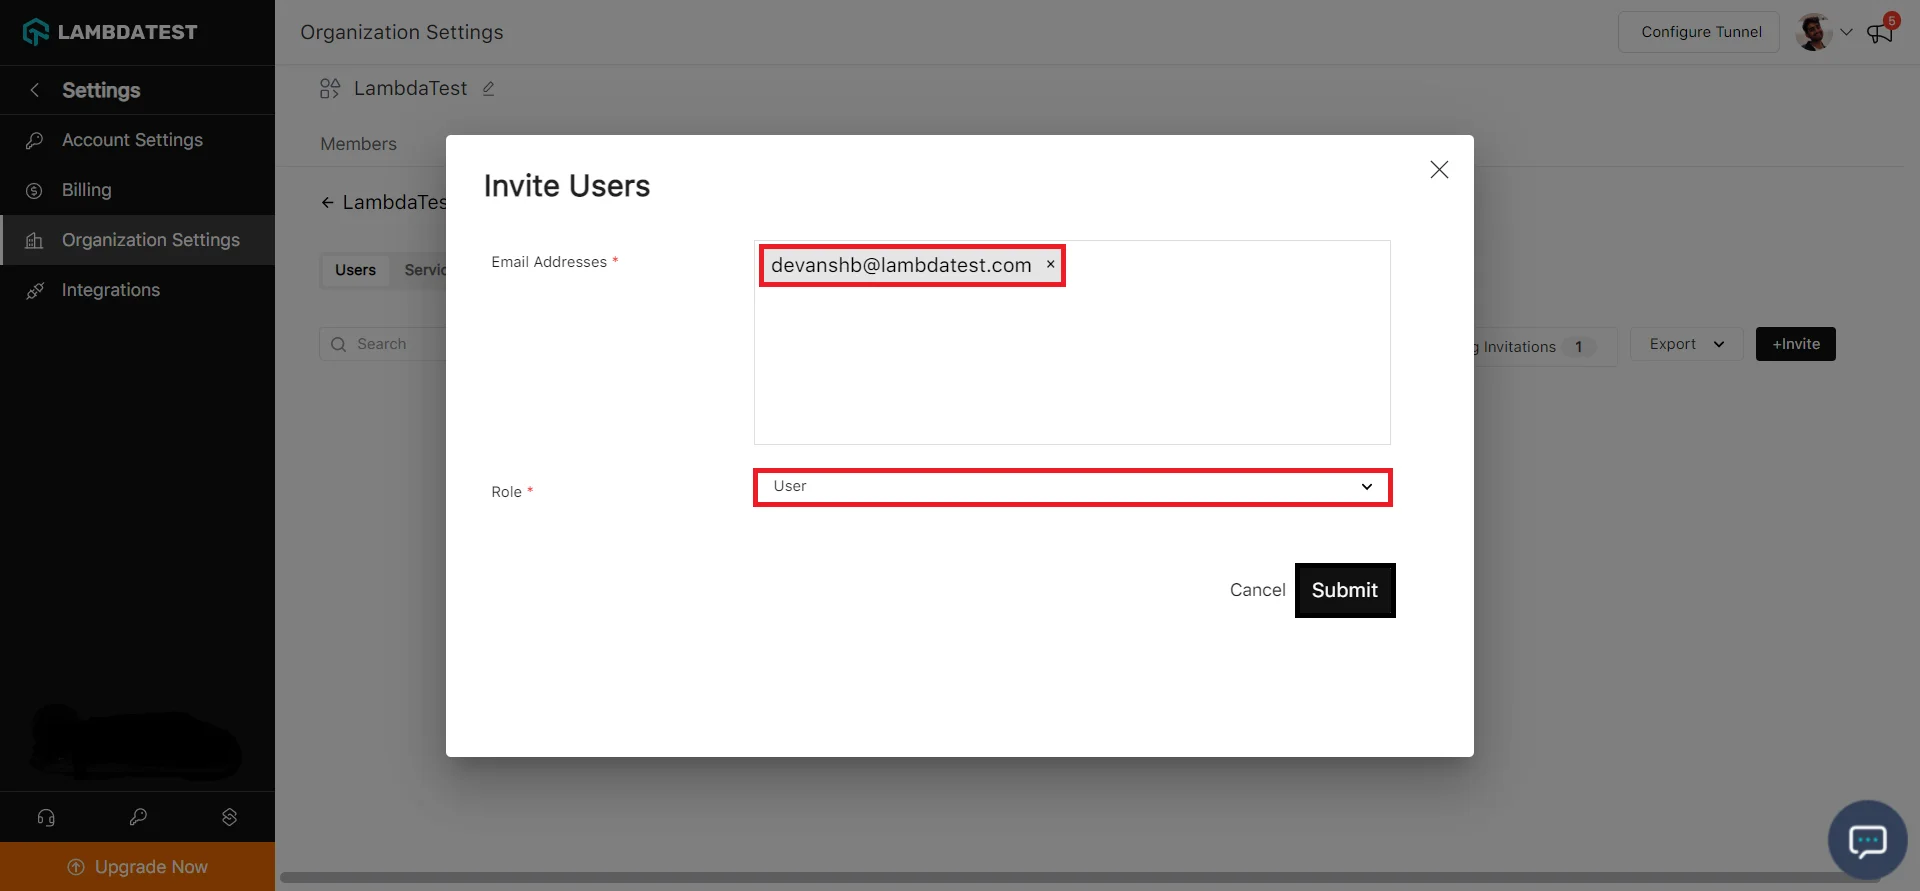Submit the user invitation
1920x891 pixels.
[x=1344, y=590]
